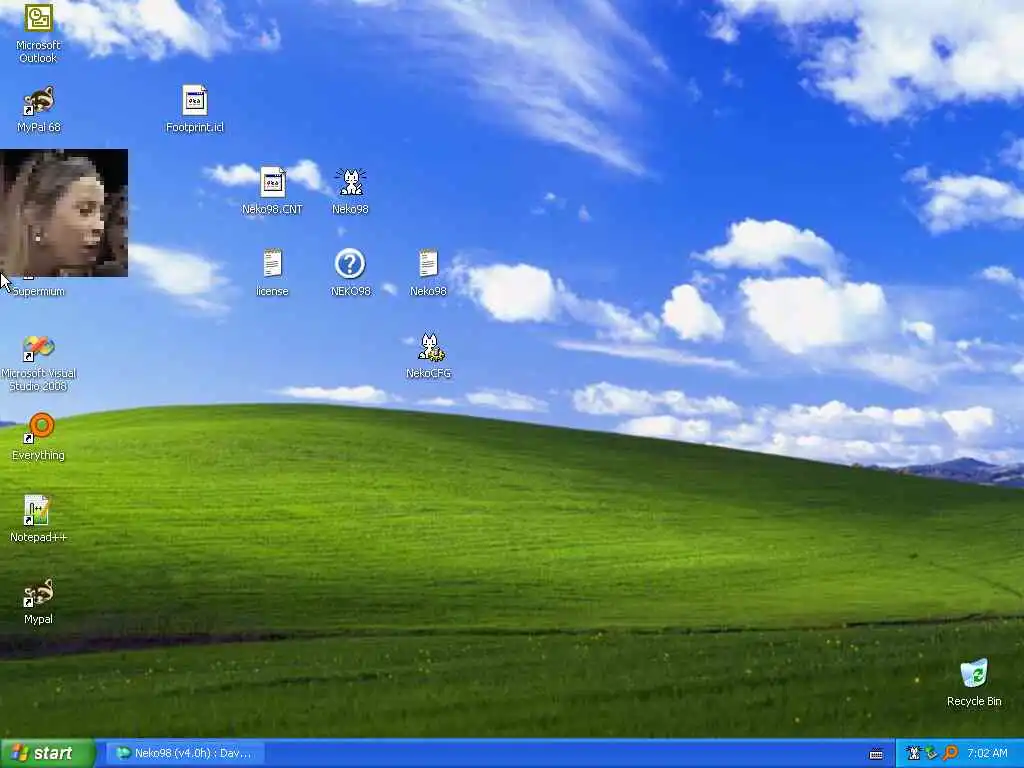Screen dimensions: 1024x768
Task: Activate the Neko98 (v4.0h) taskbar button
Action: 185,754
